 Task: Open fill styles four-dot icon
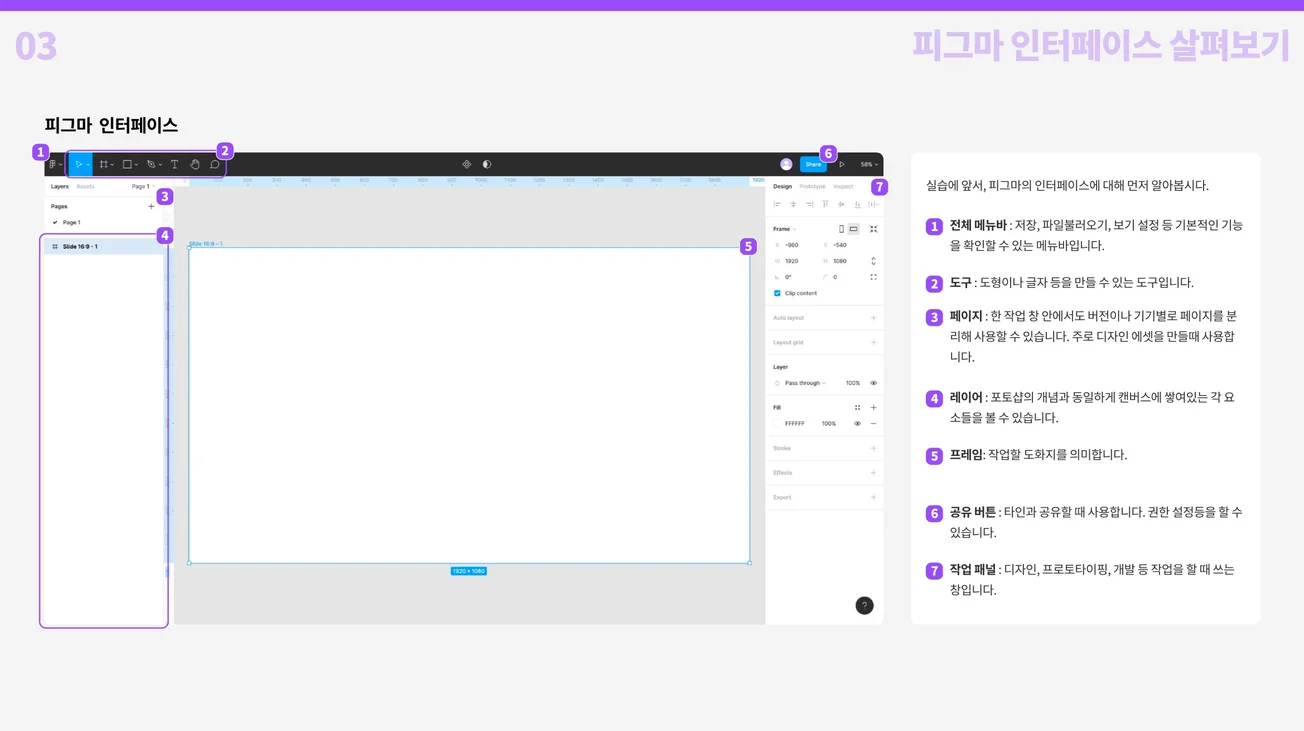[857, 407]
